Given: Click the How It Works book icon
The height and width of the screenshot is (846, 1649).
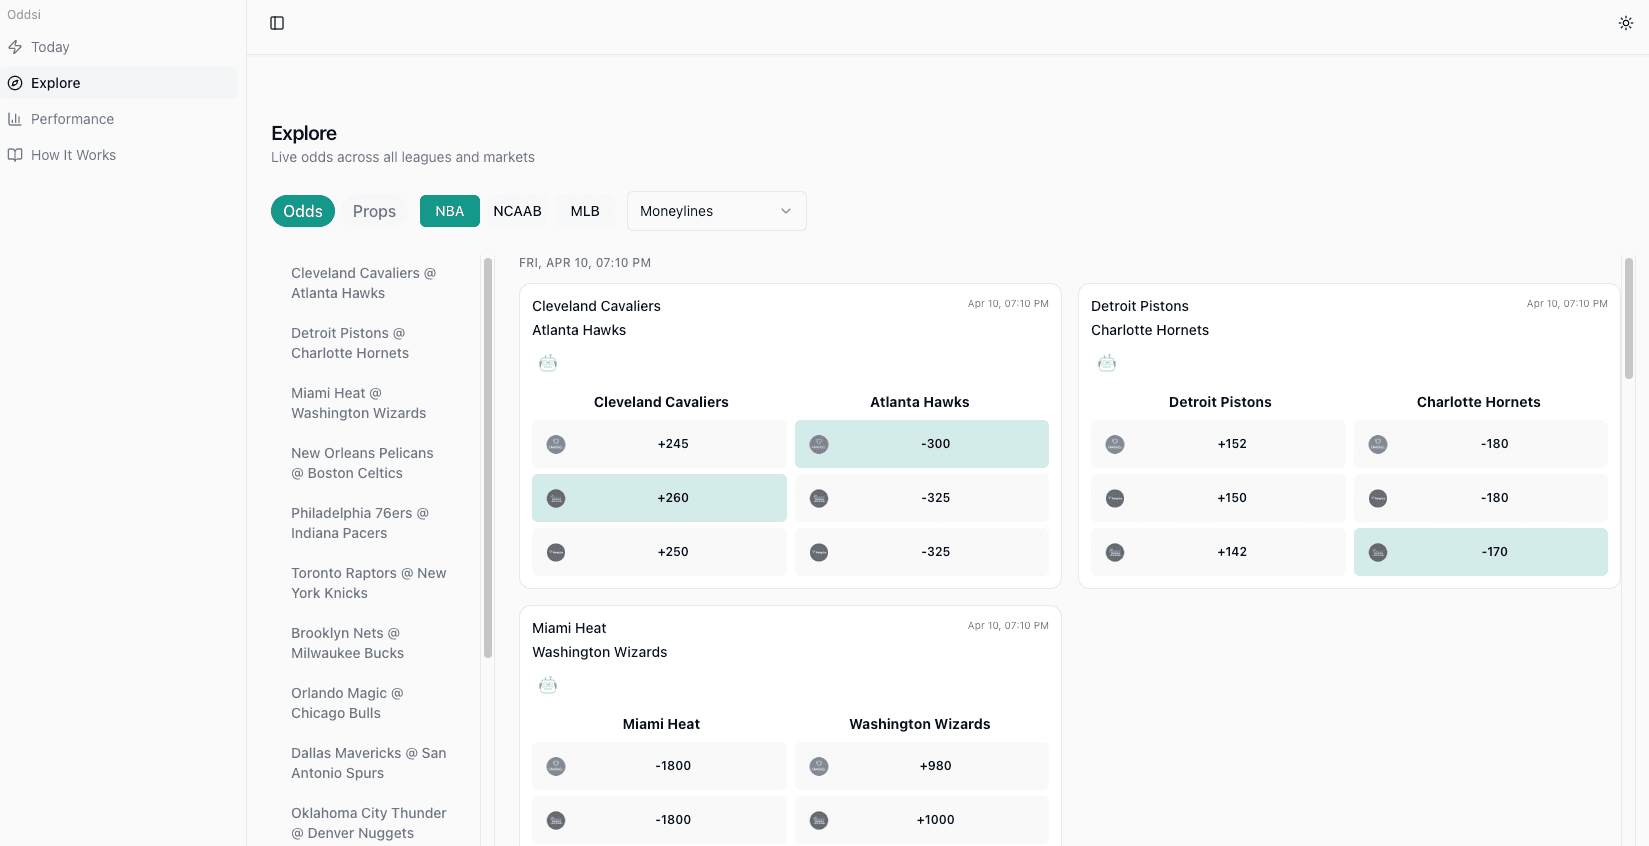Looking at the screenshot, I should (x=15, y=155).
